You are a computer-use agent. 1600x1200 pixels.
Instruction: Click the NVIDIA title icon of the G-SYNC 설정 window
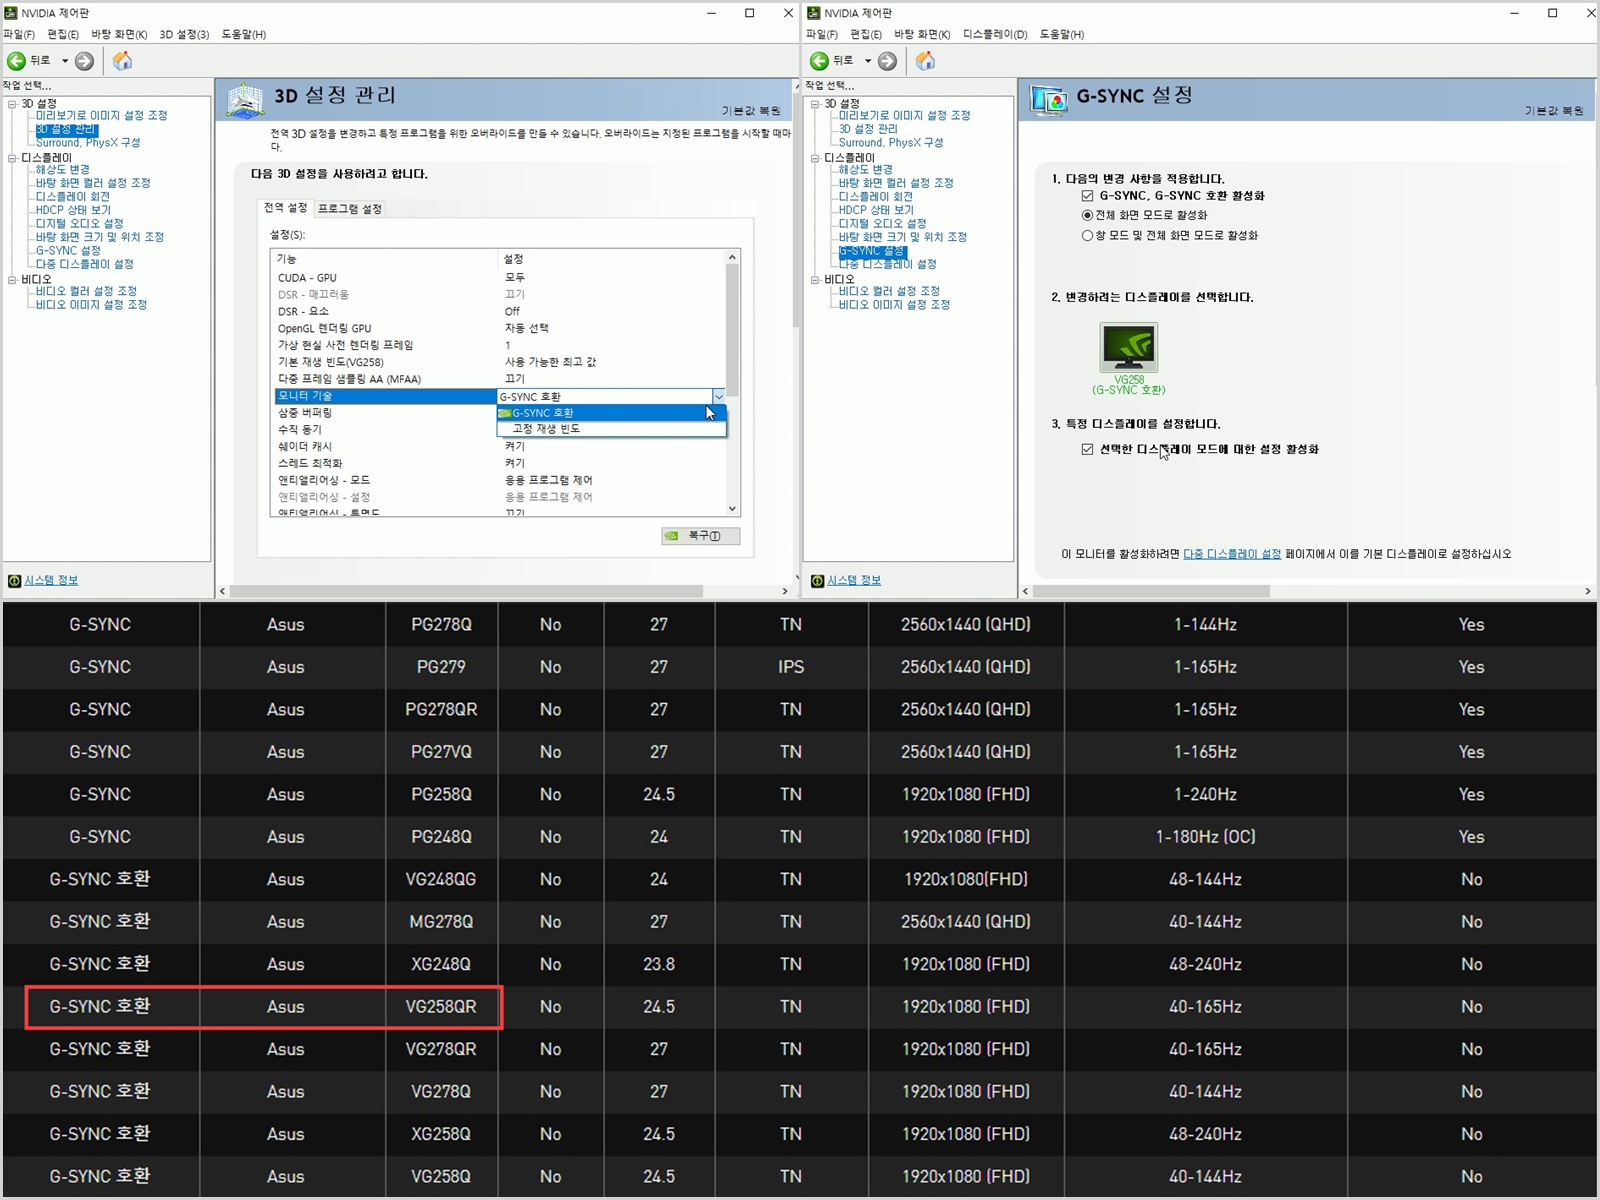click(814, 13)
